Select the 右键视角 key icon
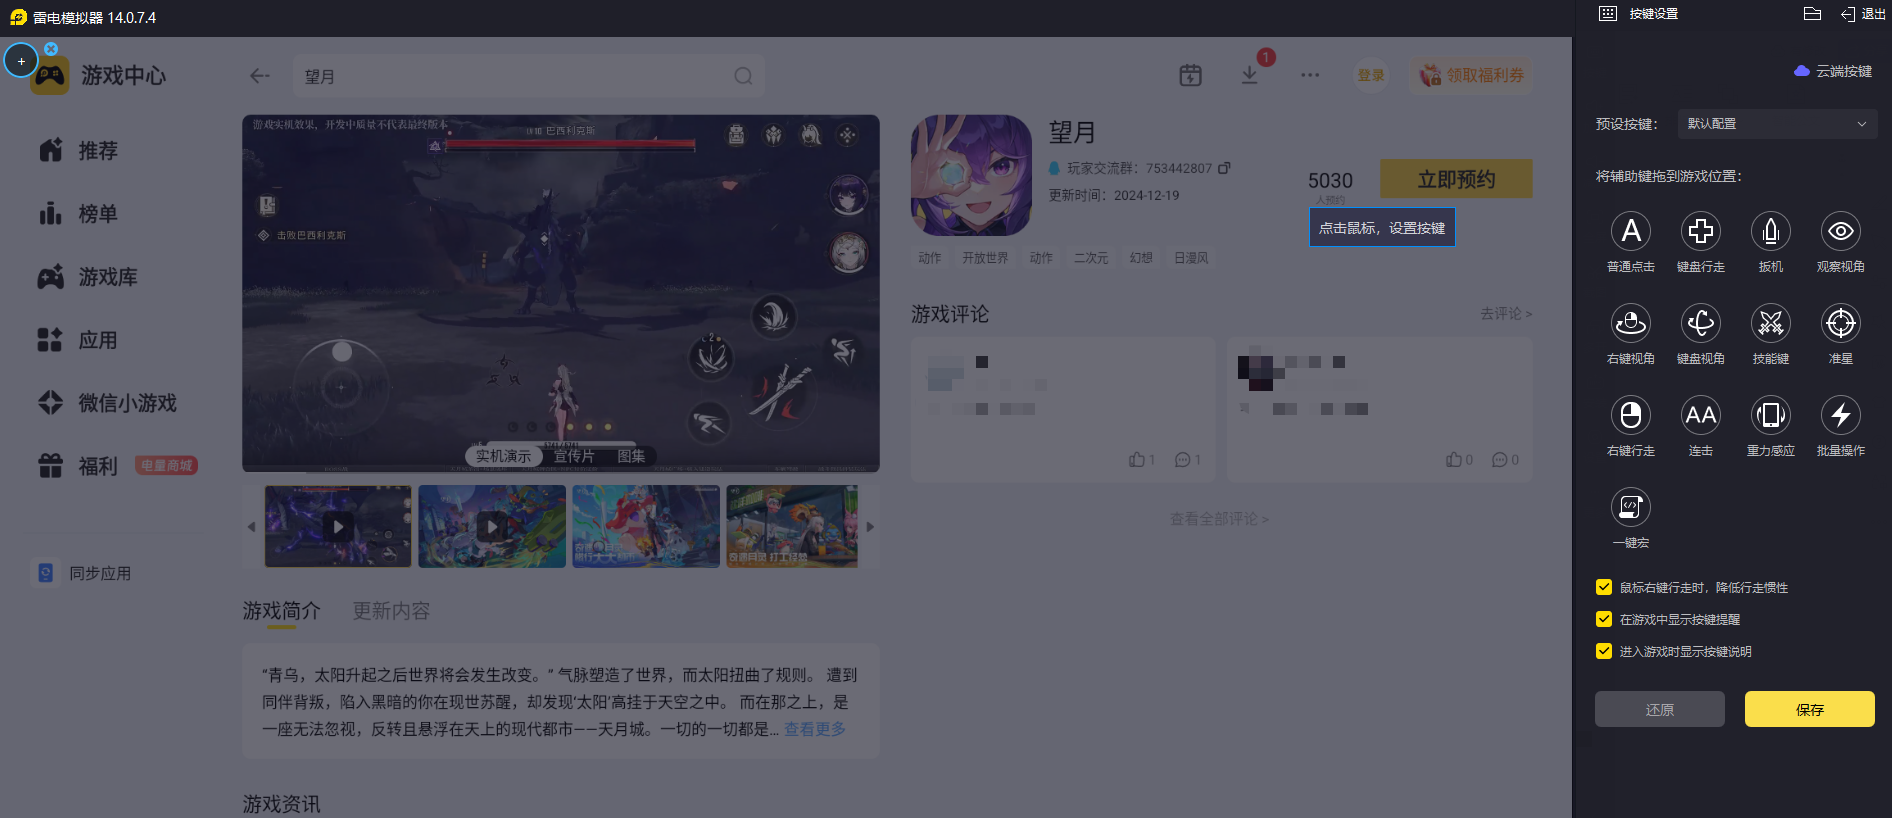 coord(1631,323)
